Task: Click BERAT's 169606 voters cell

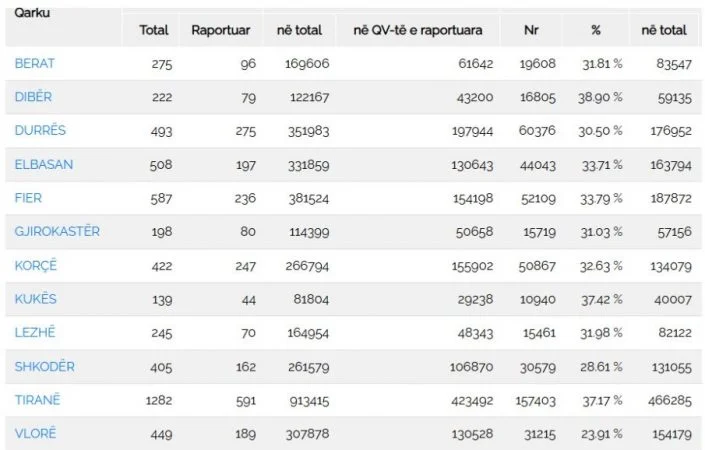Action: [x=307, y=64]
